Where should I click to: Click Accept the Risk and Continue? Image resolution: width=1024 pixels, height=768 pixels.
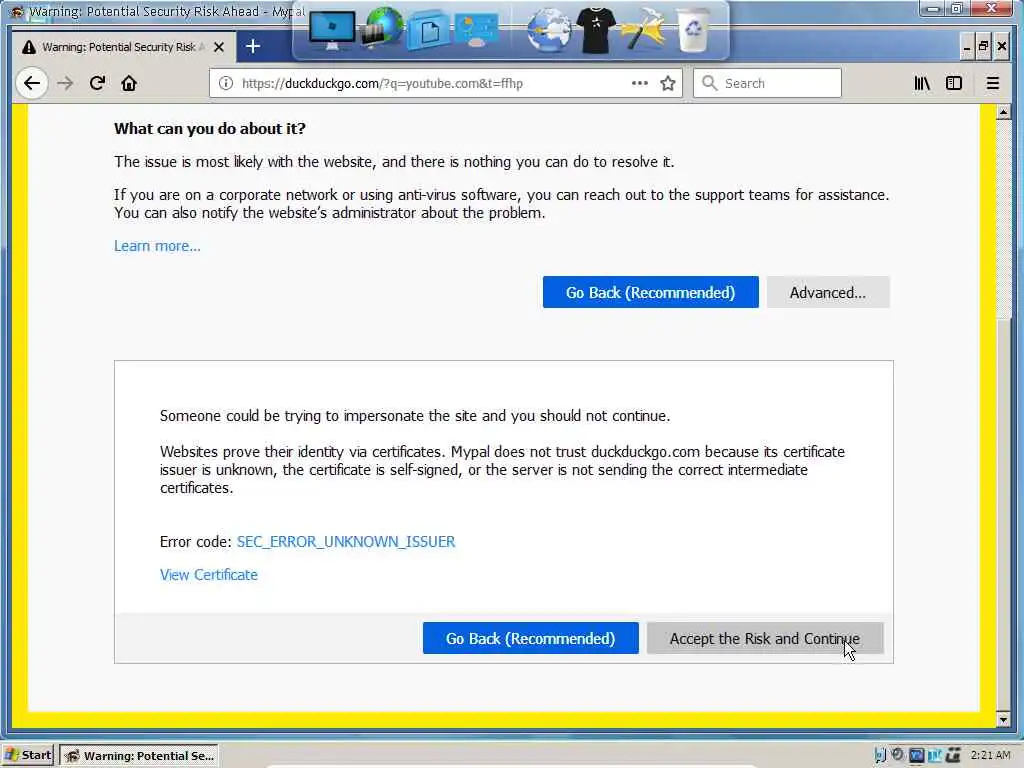coord(765,638)
